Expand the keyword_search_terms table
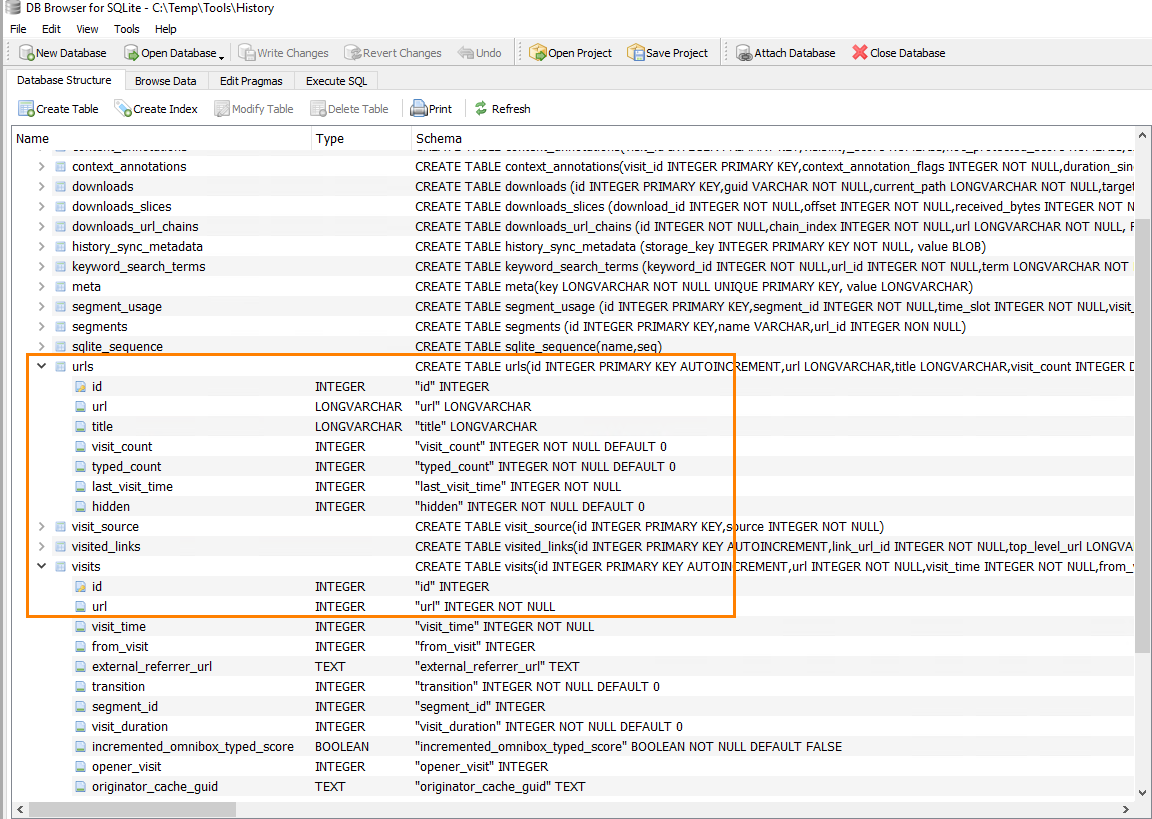 (x=42, y=267)
